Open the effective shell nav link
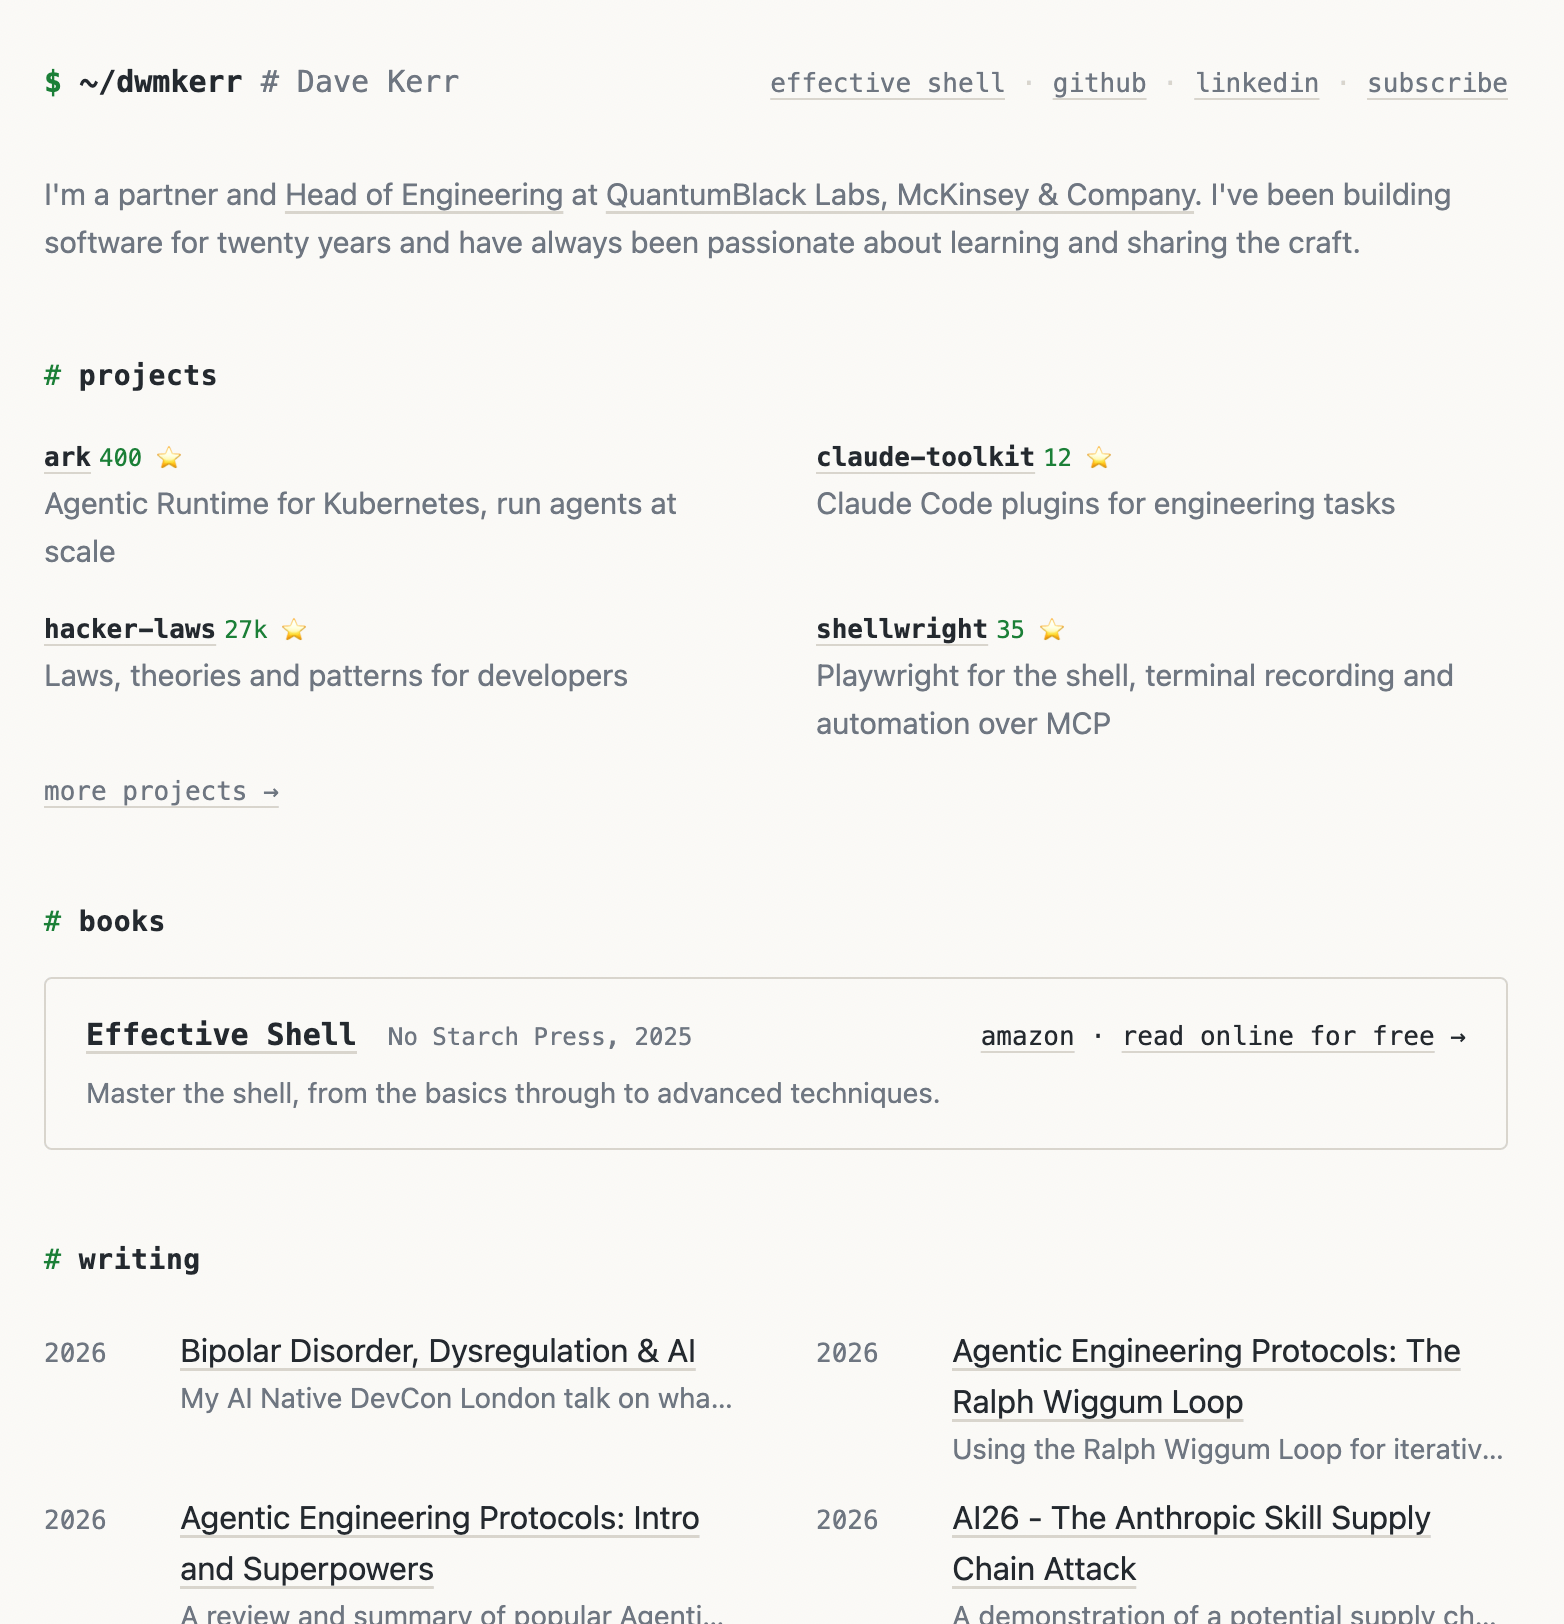The image size is (1564, 1624). click(x=887, y=83)
